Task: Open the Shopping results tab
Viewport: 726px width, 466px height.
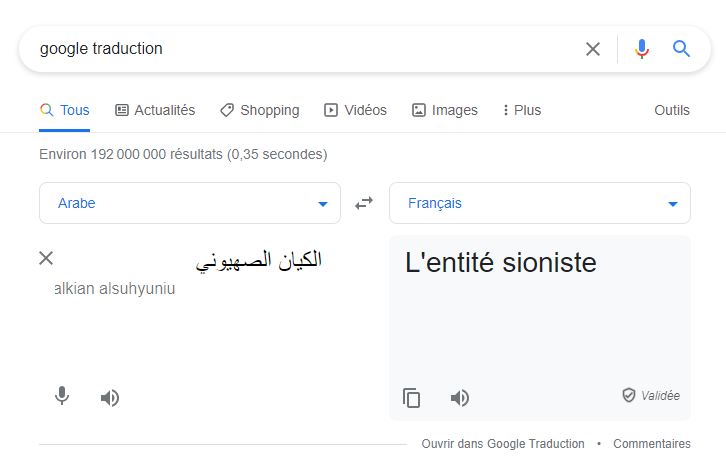Action: pos(259,110)
